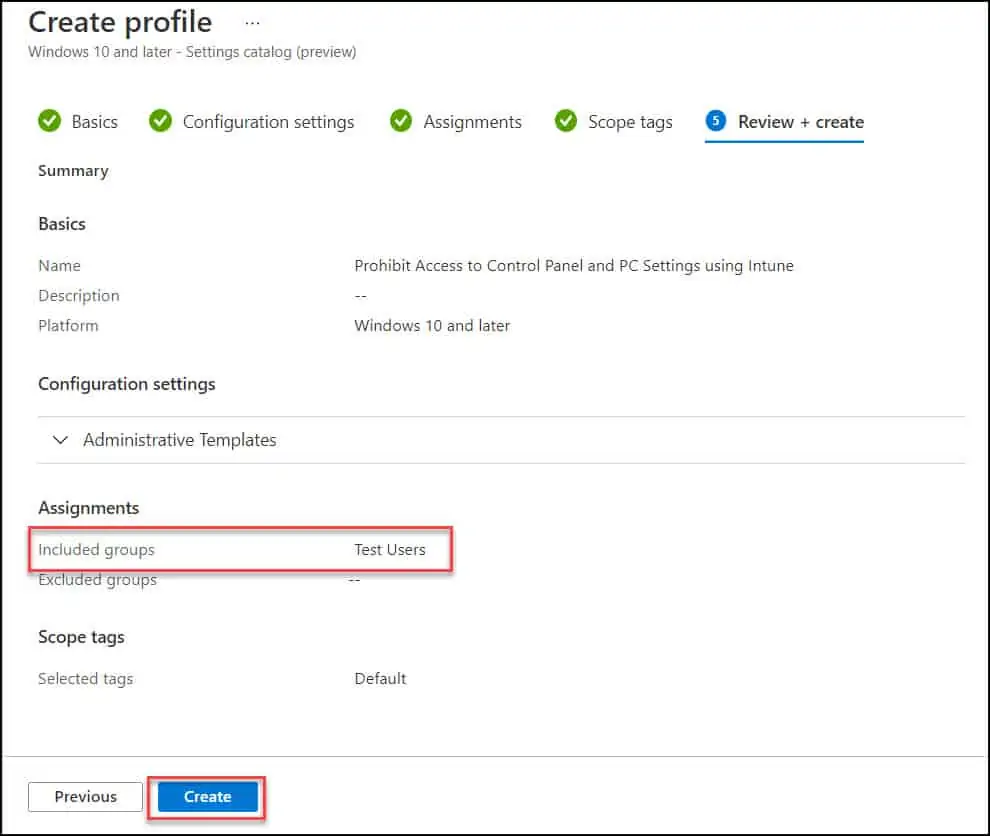Click the step 5 circle icon
This screenshot has width=990, height=836.
pos(716,121)
